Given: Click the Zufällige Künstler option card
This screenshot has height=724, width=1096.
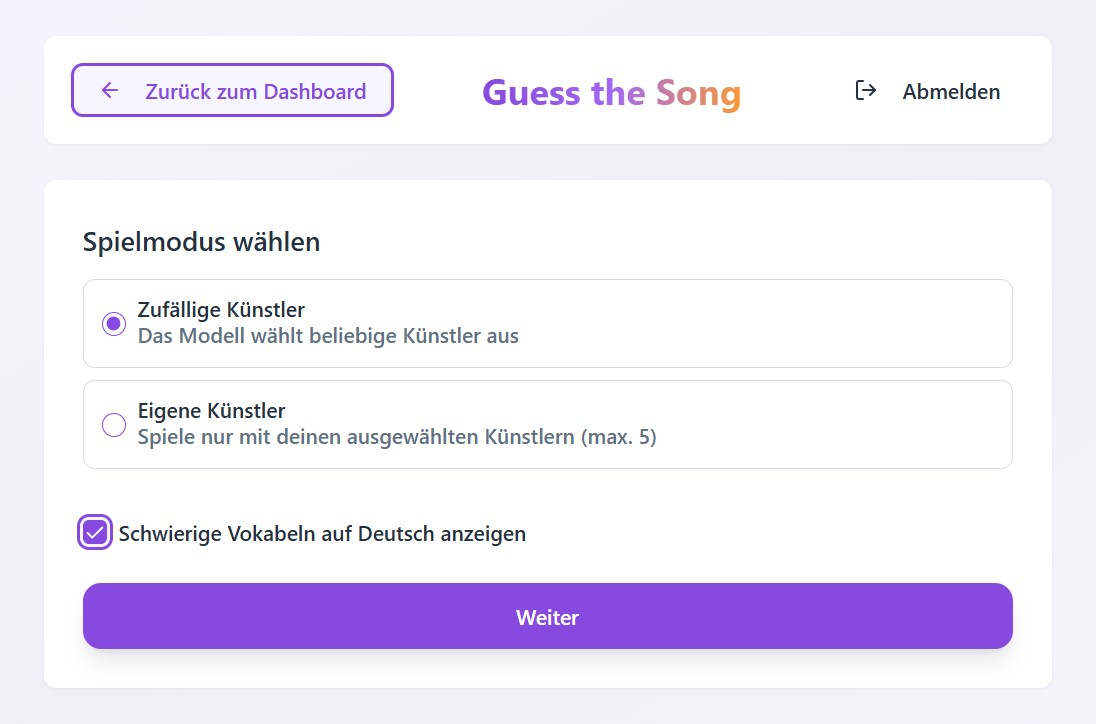Looking at the screenshot, I should (548, 322).
